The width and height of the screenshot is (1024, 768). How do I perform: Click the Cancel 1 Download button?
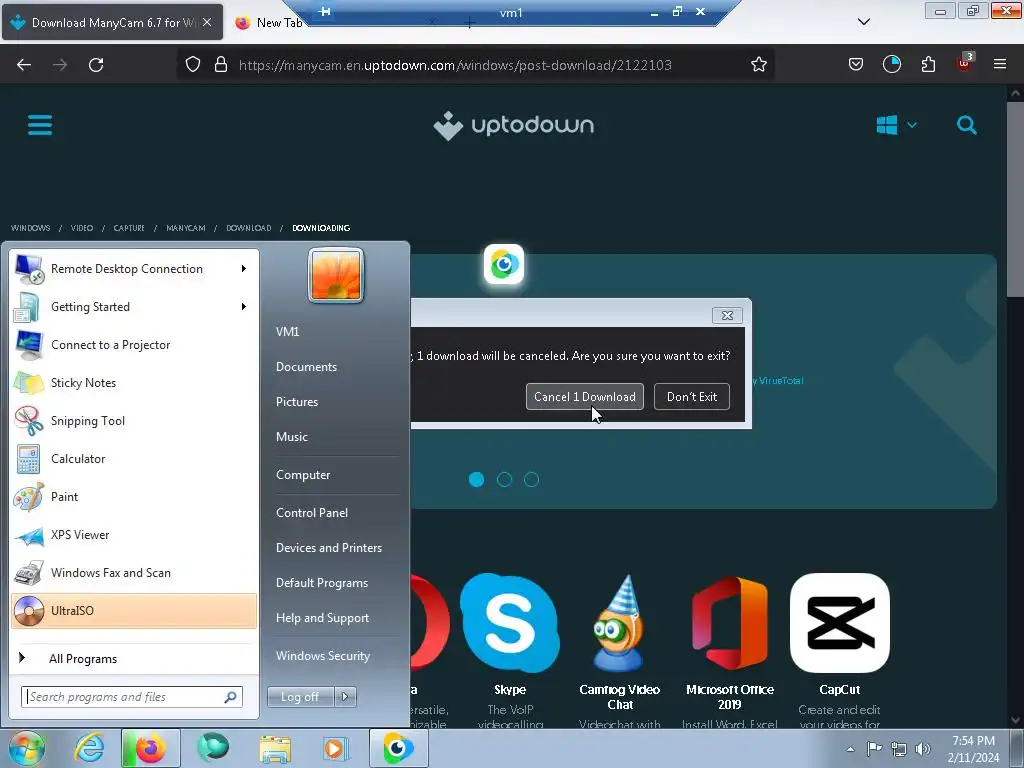tap(584, 396)
